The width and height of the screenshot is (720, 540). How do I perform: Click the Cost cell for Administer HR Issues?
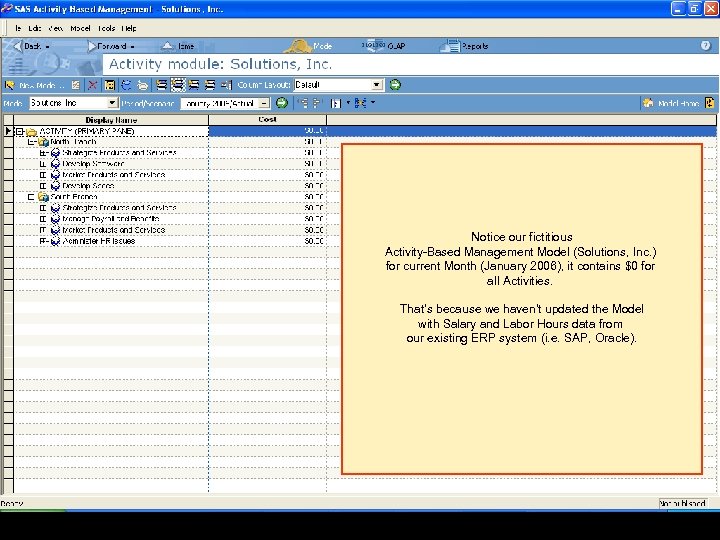[x=268, y=241]
